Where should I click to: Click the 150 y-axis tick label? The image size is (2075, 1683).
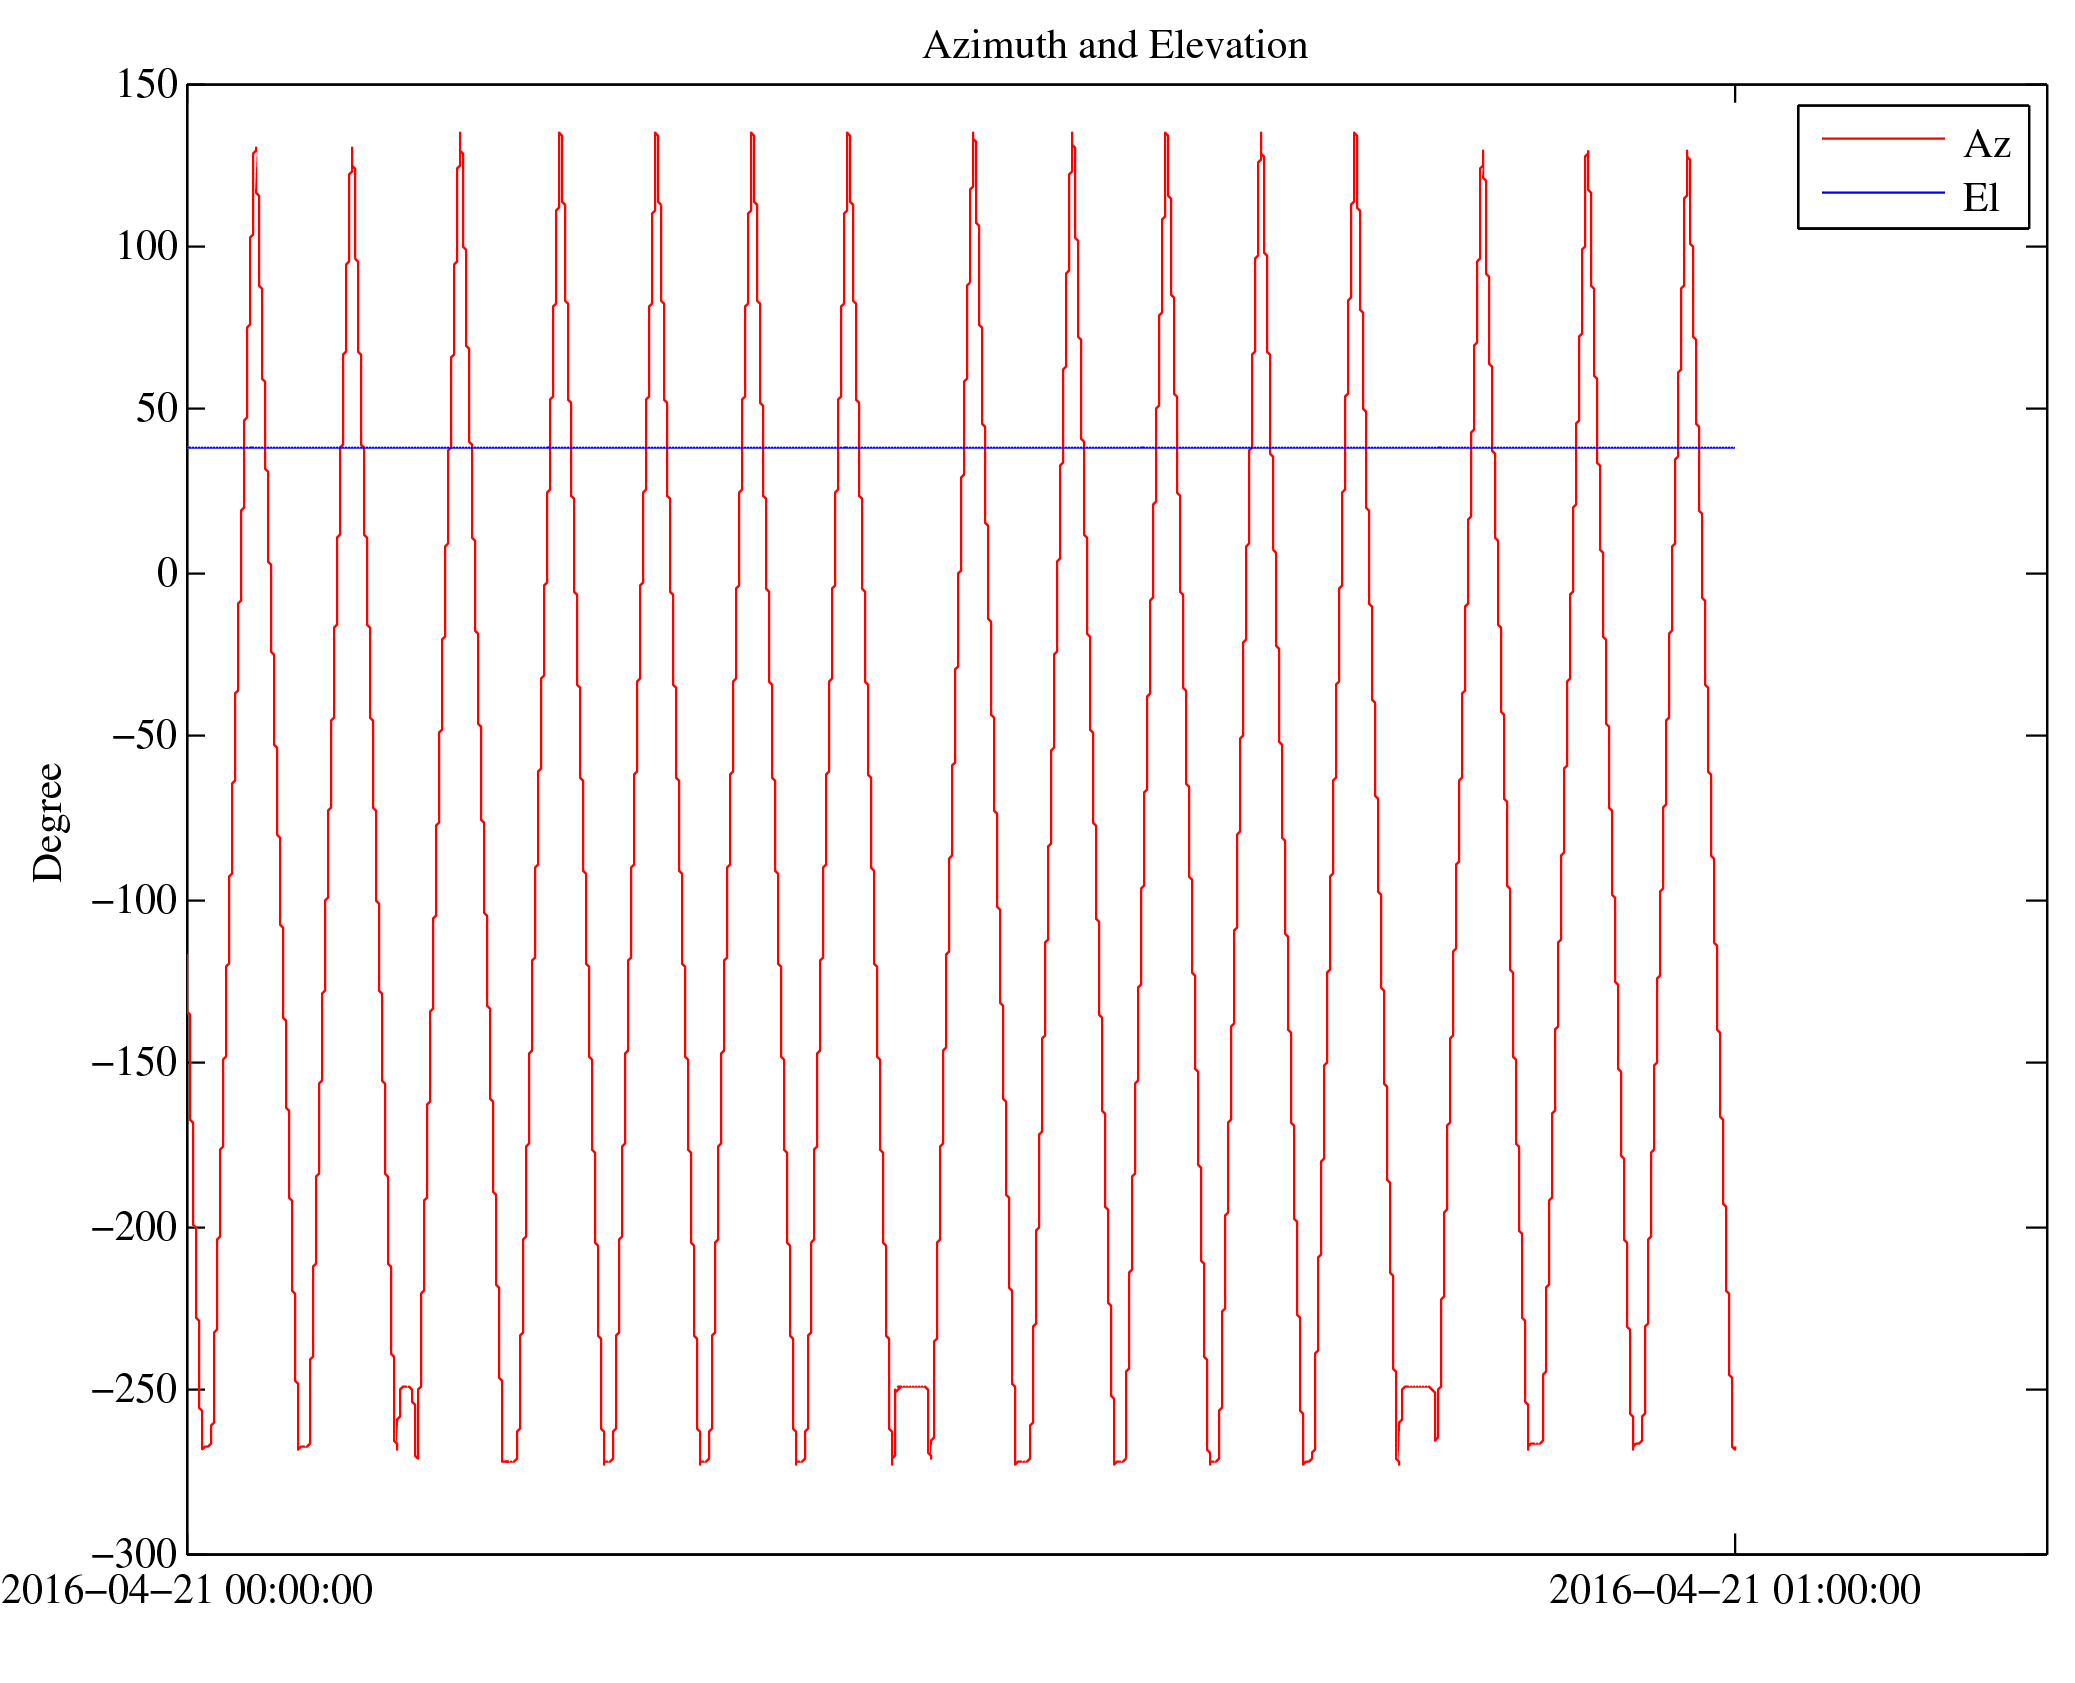point(147,84)
